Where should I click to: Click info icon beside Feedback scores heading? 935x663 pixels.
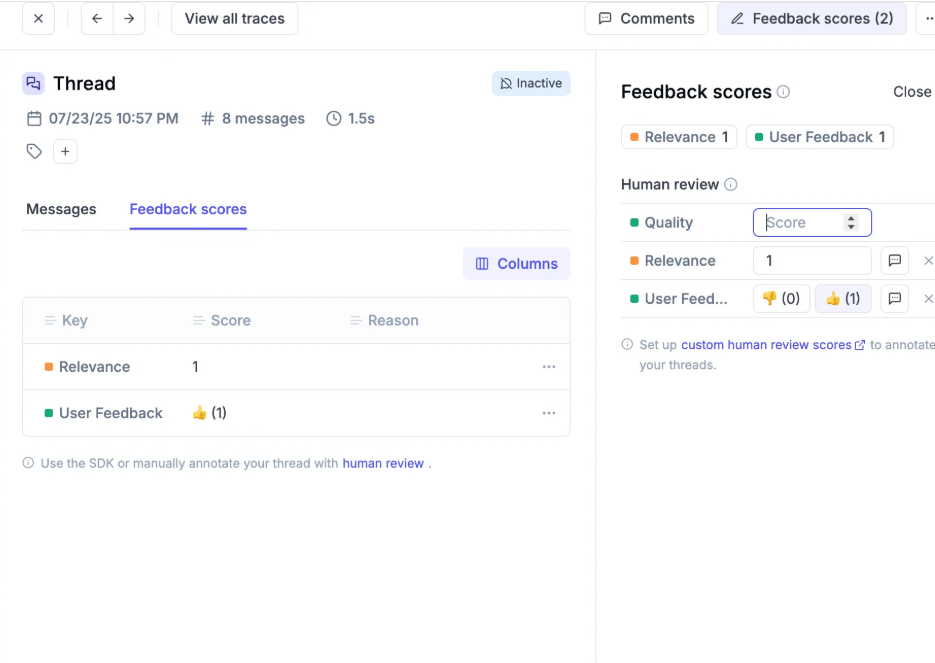[784, 92]
